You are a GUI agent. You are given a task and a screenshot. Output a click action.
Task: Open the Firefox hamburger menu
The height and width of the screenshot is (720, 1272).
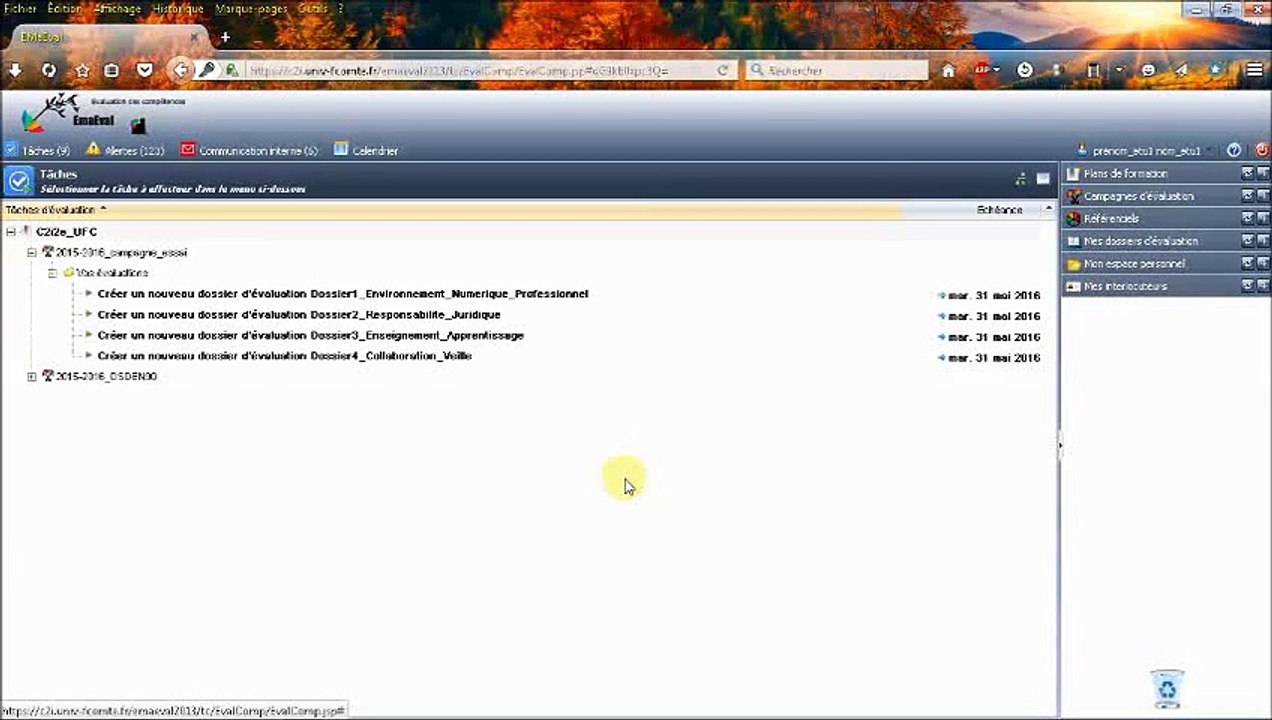click(1254, 70)
